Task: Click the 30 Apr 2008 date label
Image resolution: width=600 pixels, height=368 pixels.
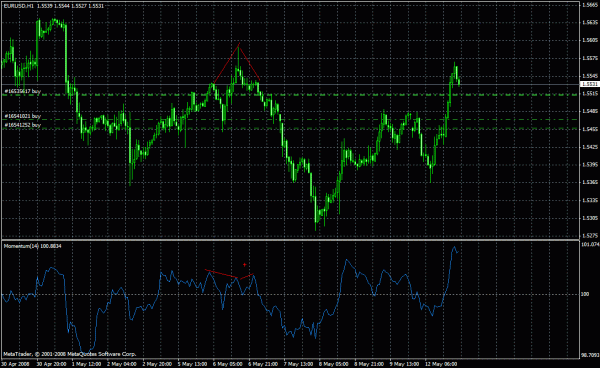Action: 16,364
